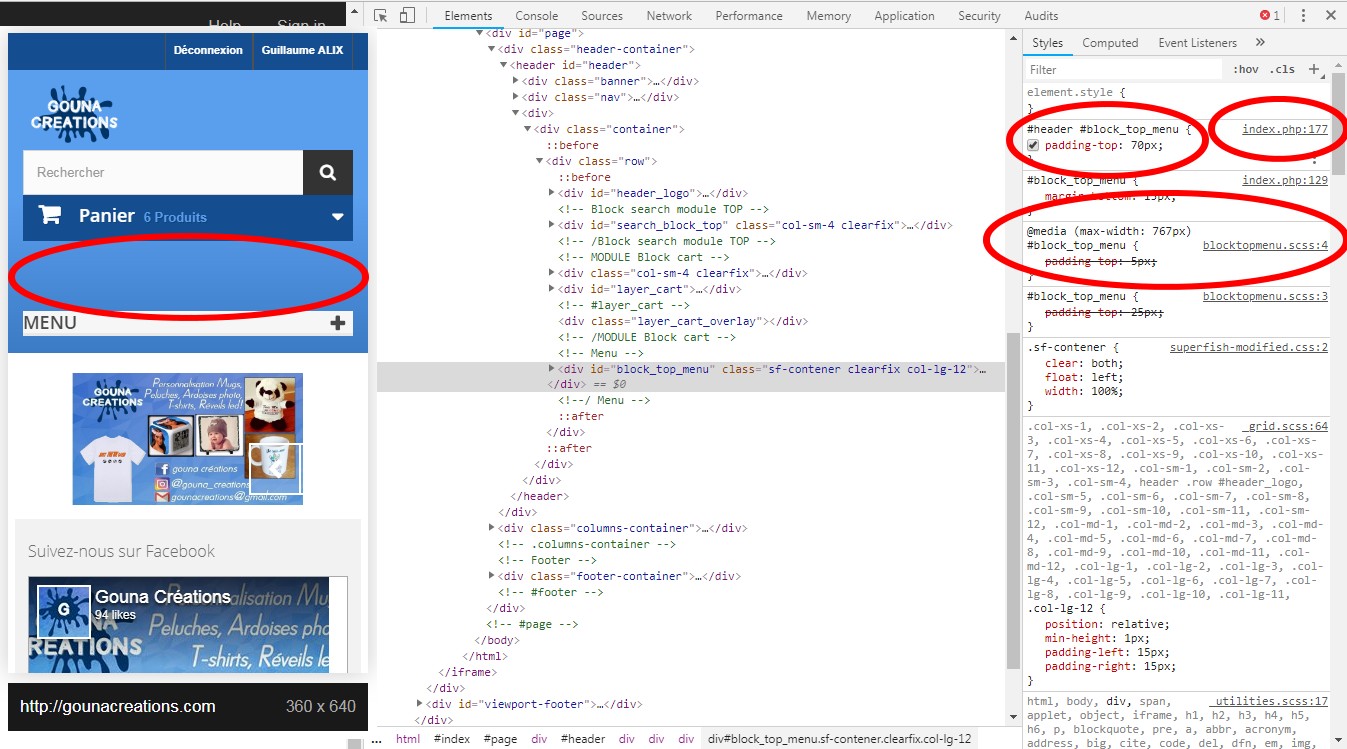1347x749 pixels.
Task: Collapse the div class row node
Action: tap(540, 161)
